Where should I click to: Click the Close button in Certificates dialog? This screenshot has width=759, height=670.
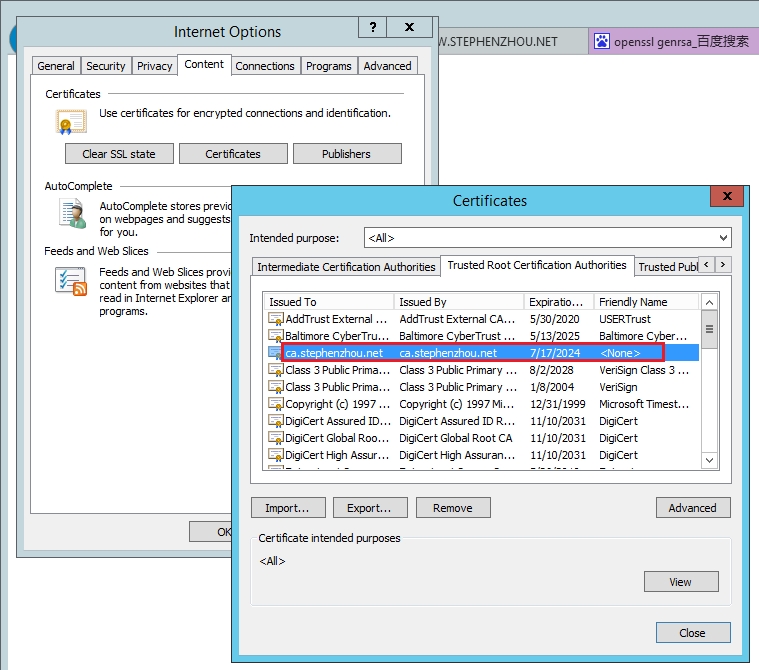point(693,633)
